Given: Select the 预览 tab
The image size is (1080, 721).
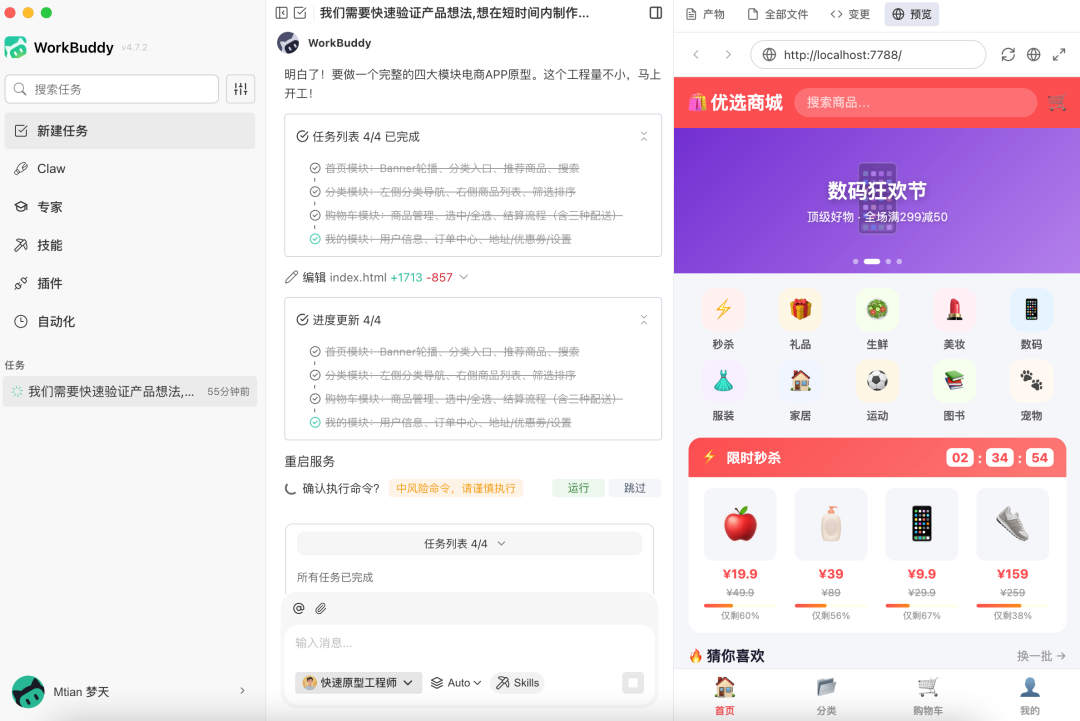Looking at the screenshot, I should 911,14.
